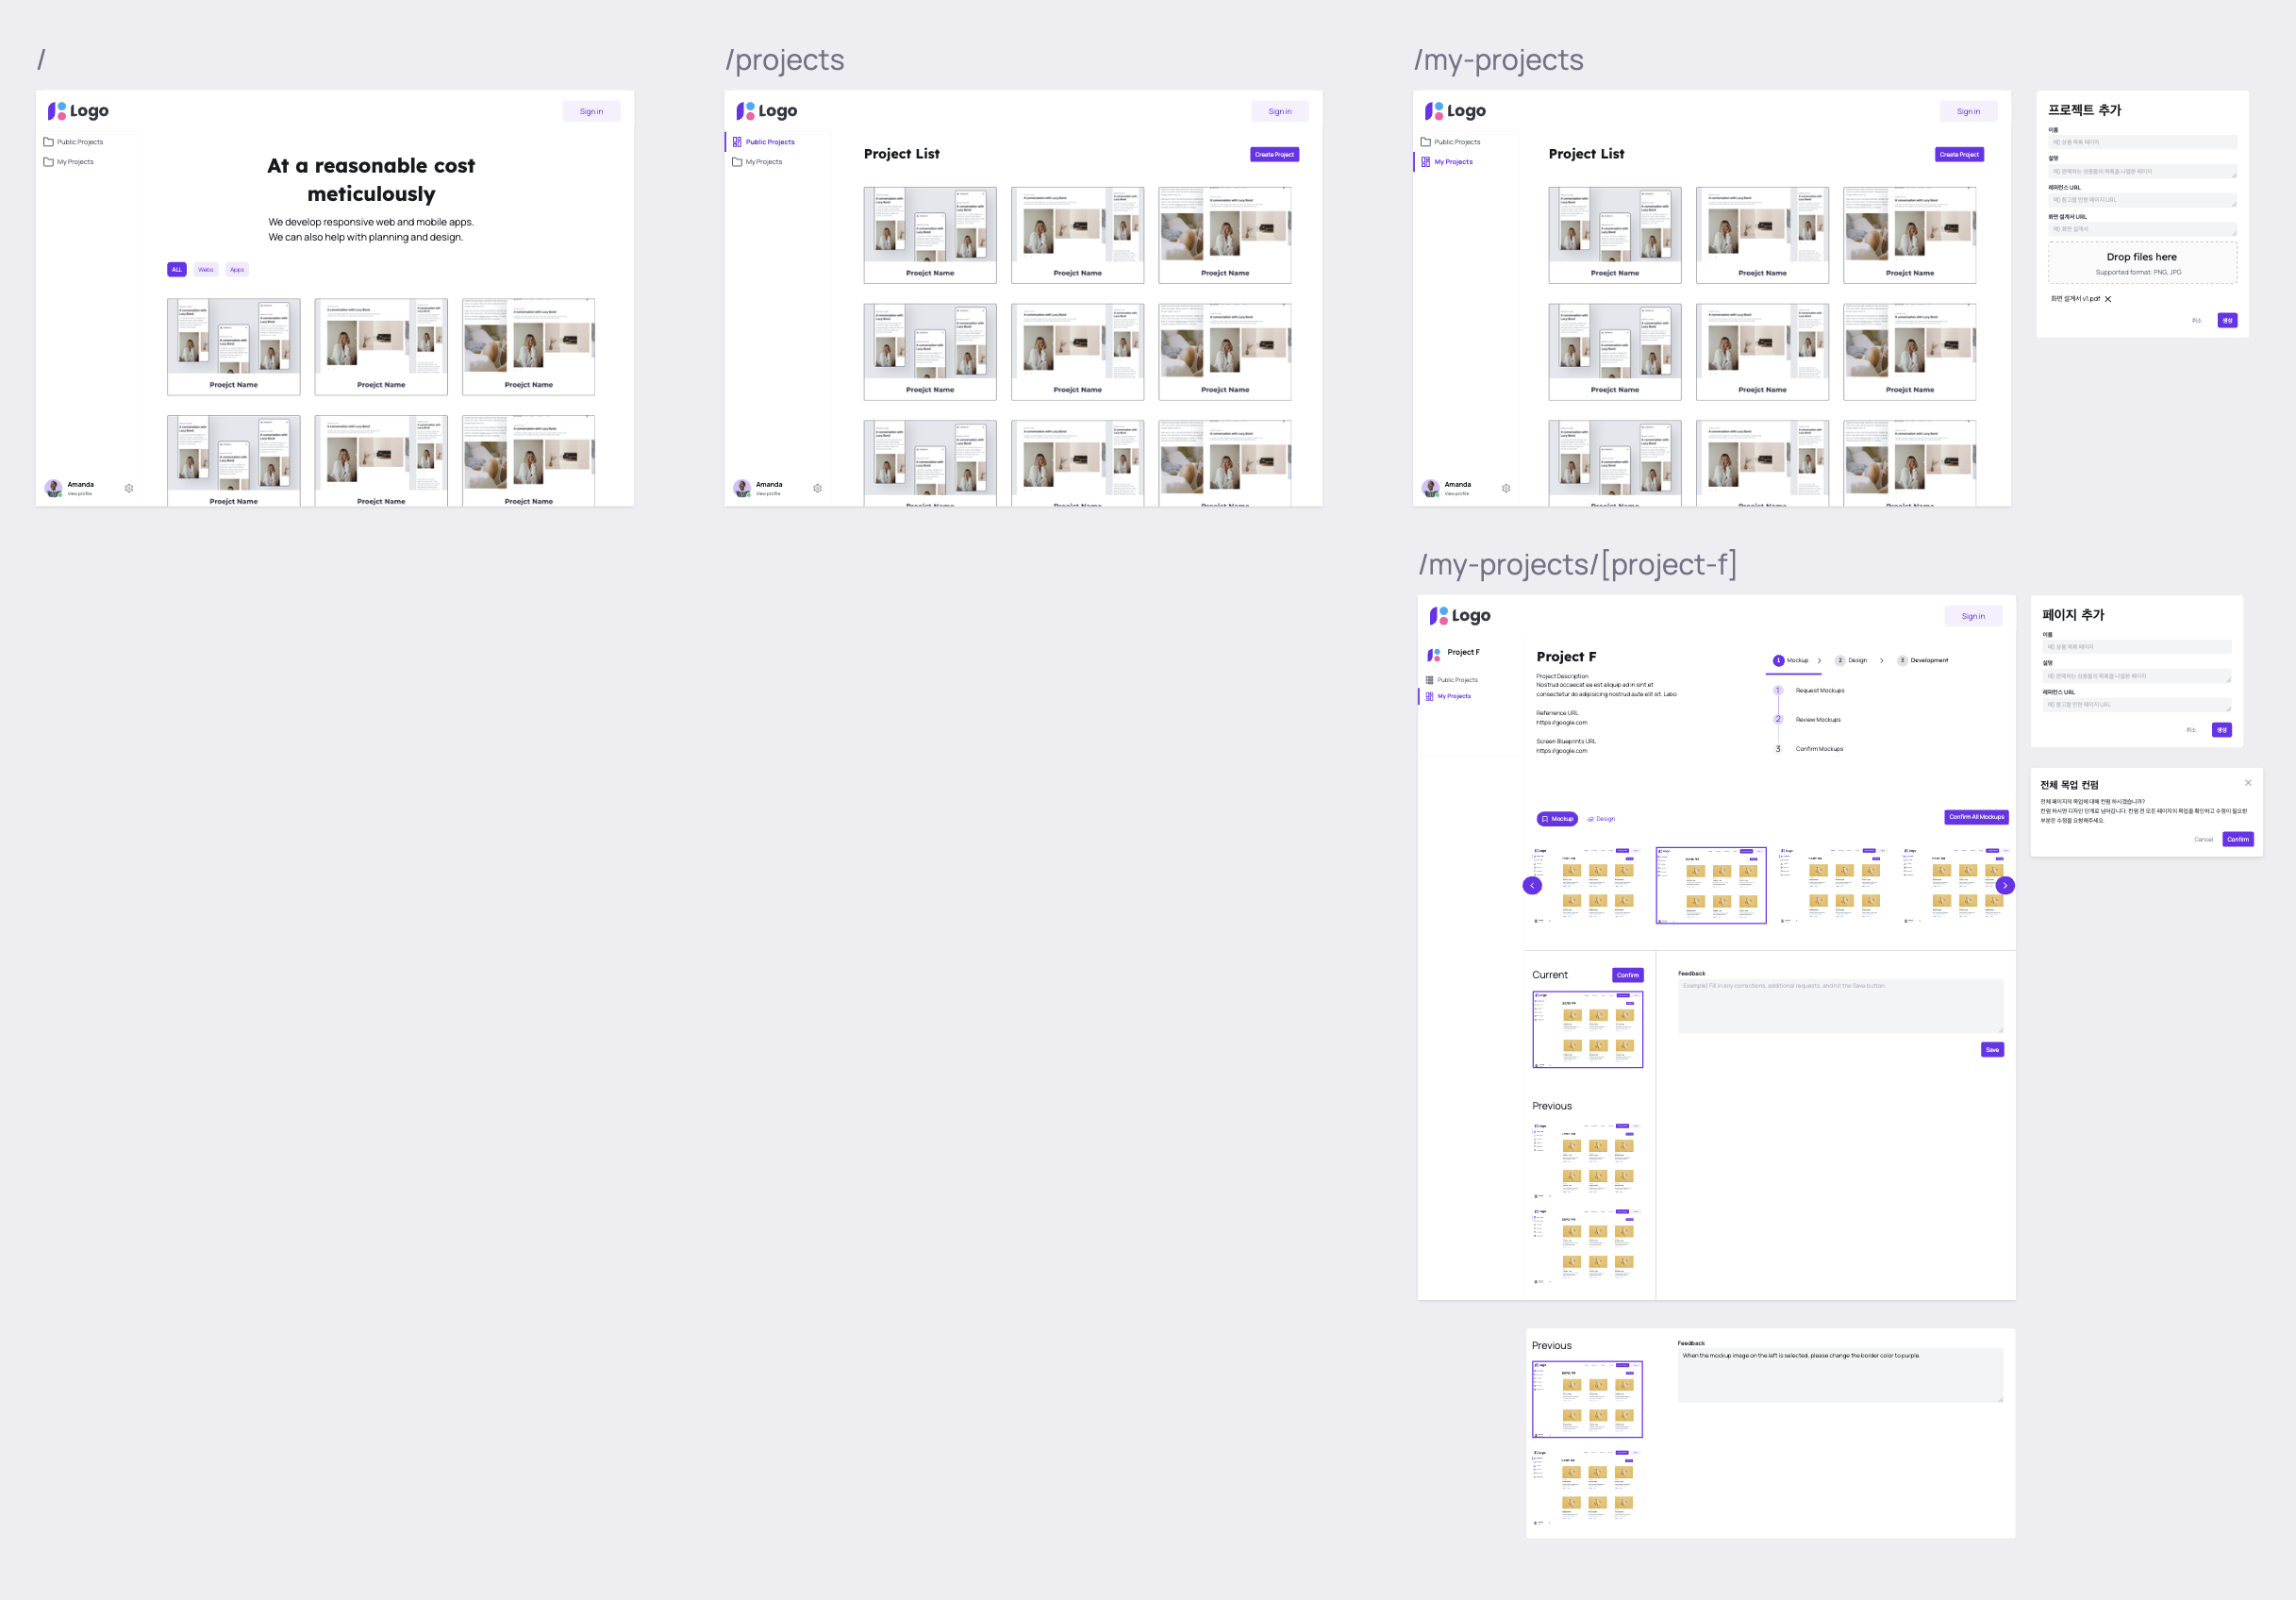Close the 전체 목업 컨펌 dialog
Viewport: 2296px width, 1600px height.
pyautogui.click(x=2248, y=782)
